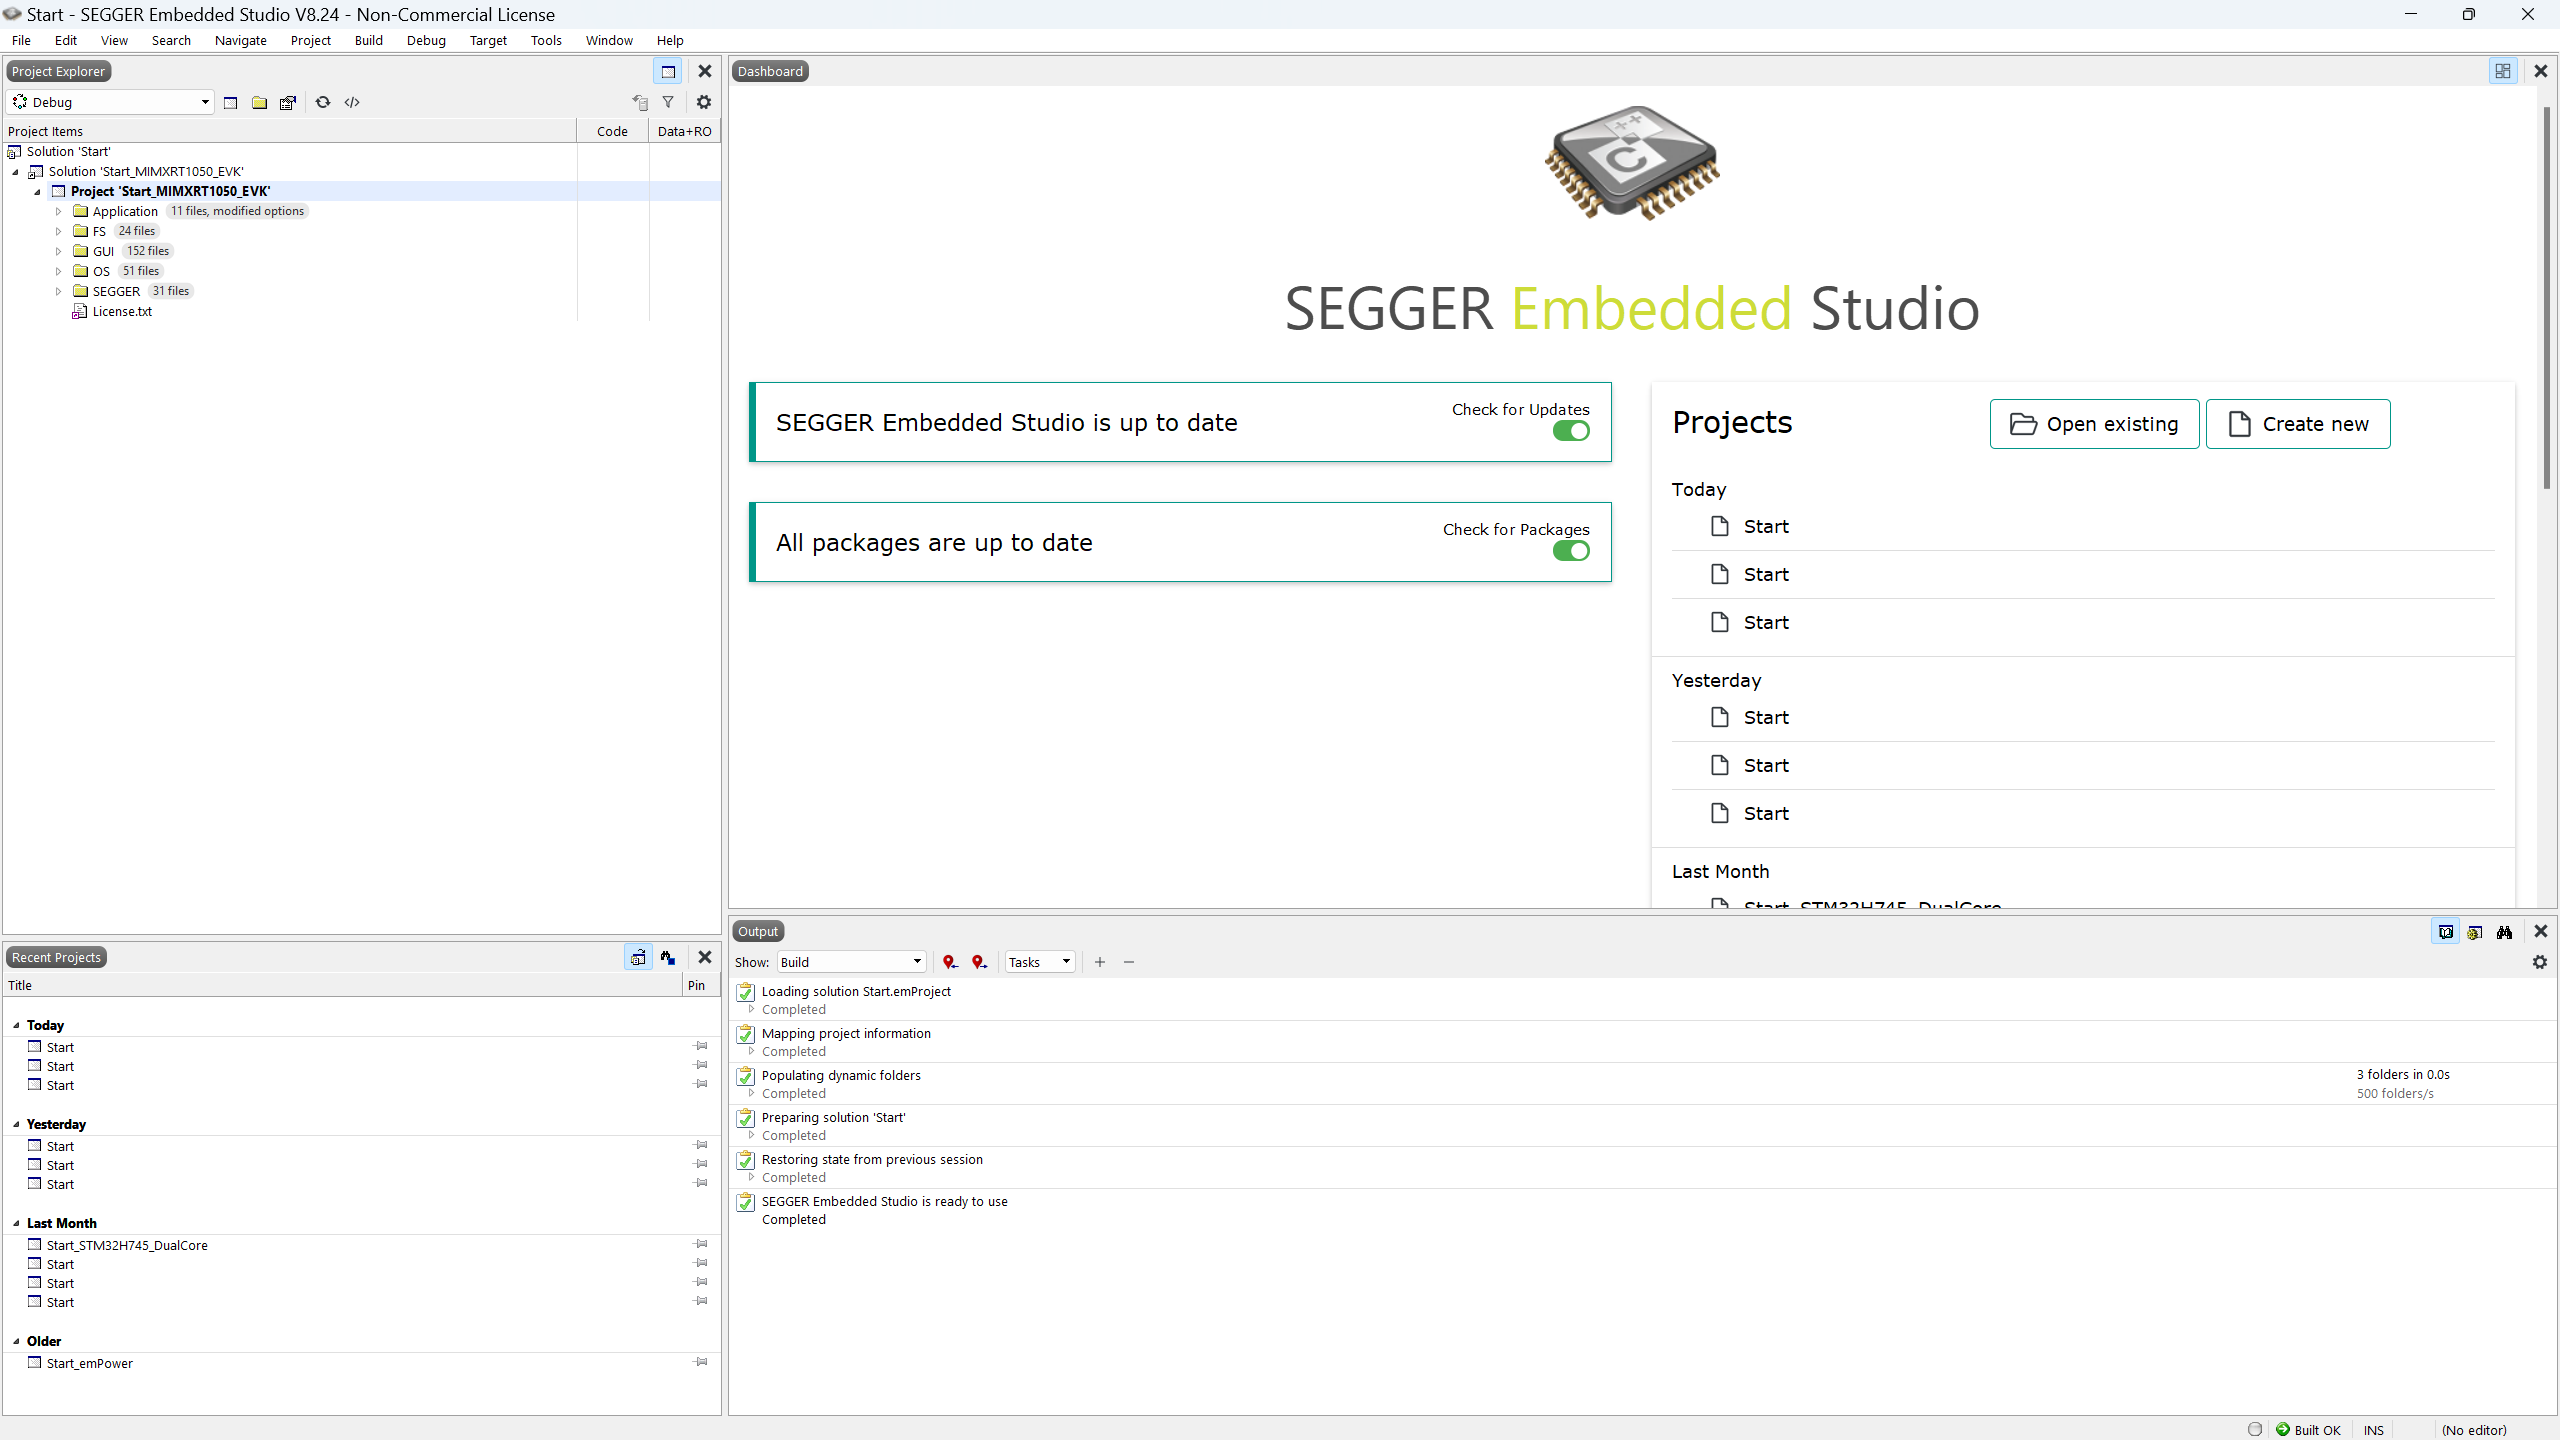This screenshot has width=2560, height=1440.
Task: Click the INS indicator in status bar
Action: tap(2374, 1430)
